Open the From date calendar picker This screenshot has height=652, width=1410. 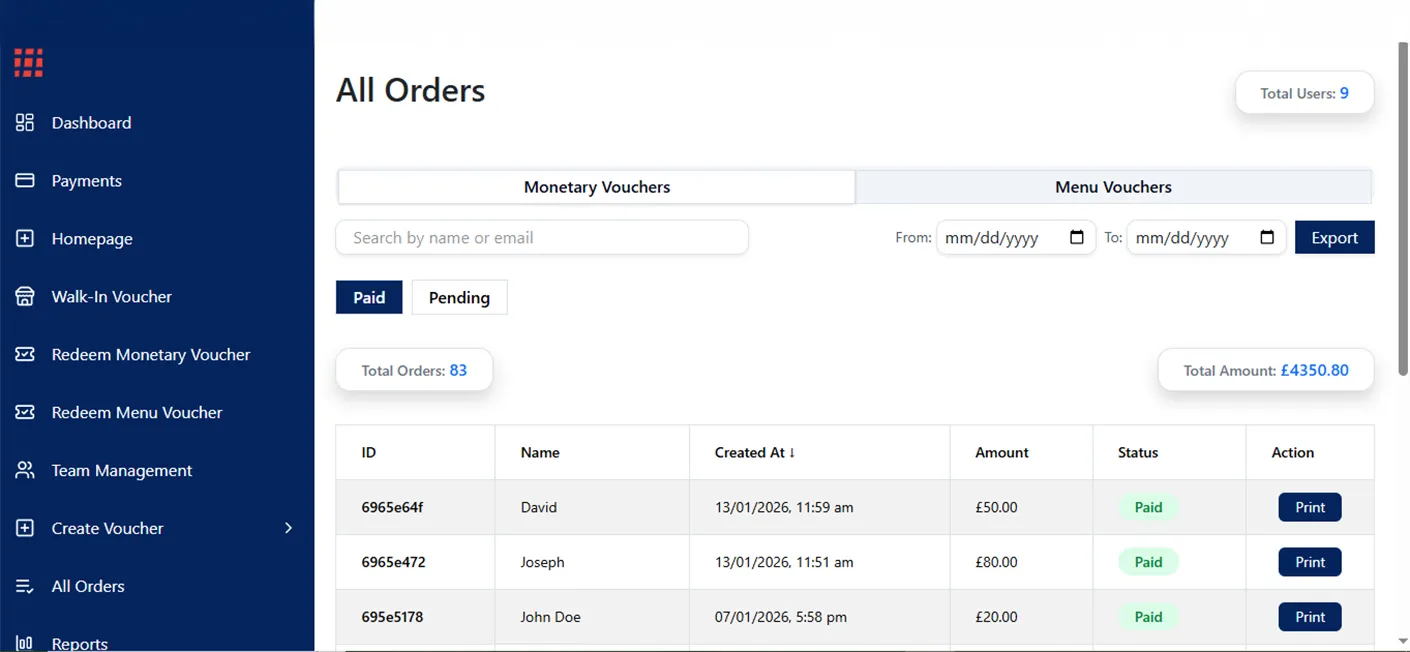click(x=1077, y=238)
